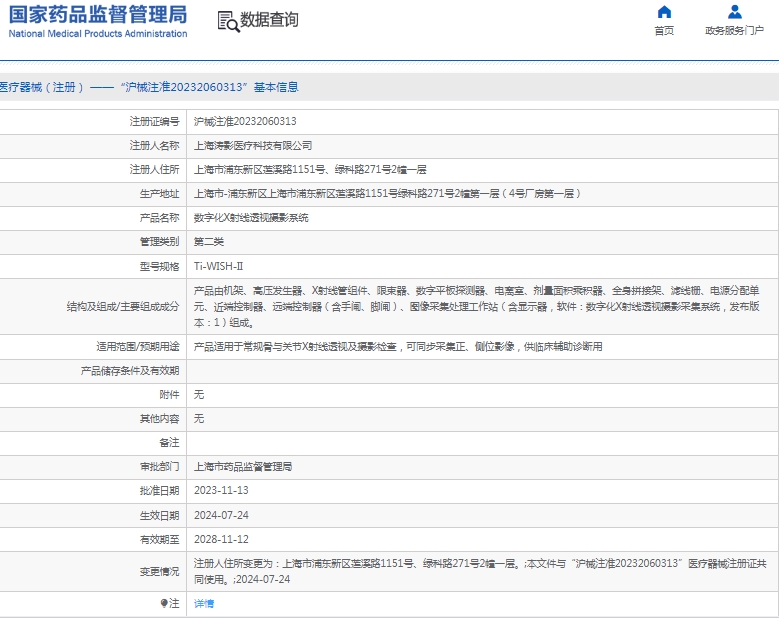Click model value Ti-WISH-II

click(219, 266)
